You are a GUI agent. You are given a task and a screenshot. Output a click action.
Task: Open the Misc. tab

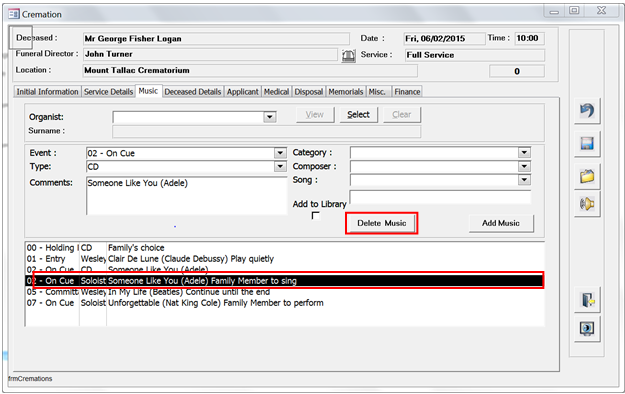[377, 92]
